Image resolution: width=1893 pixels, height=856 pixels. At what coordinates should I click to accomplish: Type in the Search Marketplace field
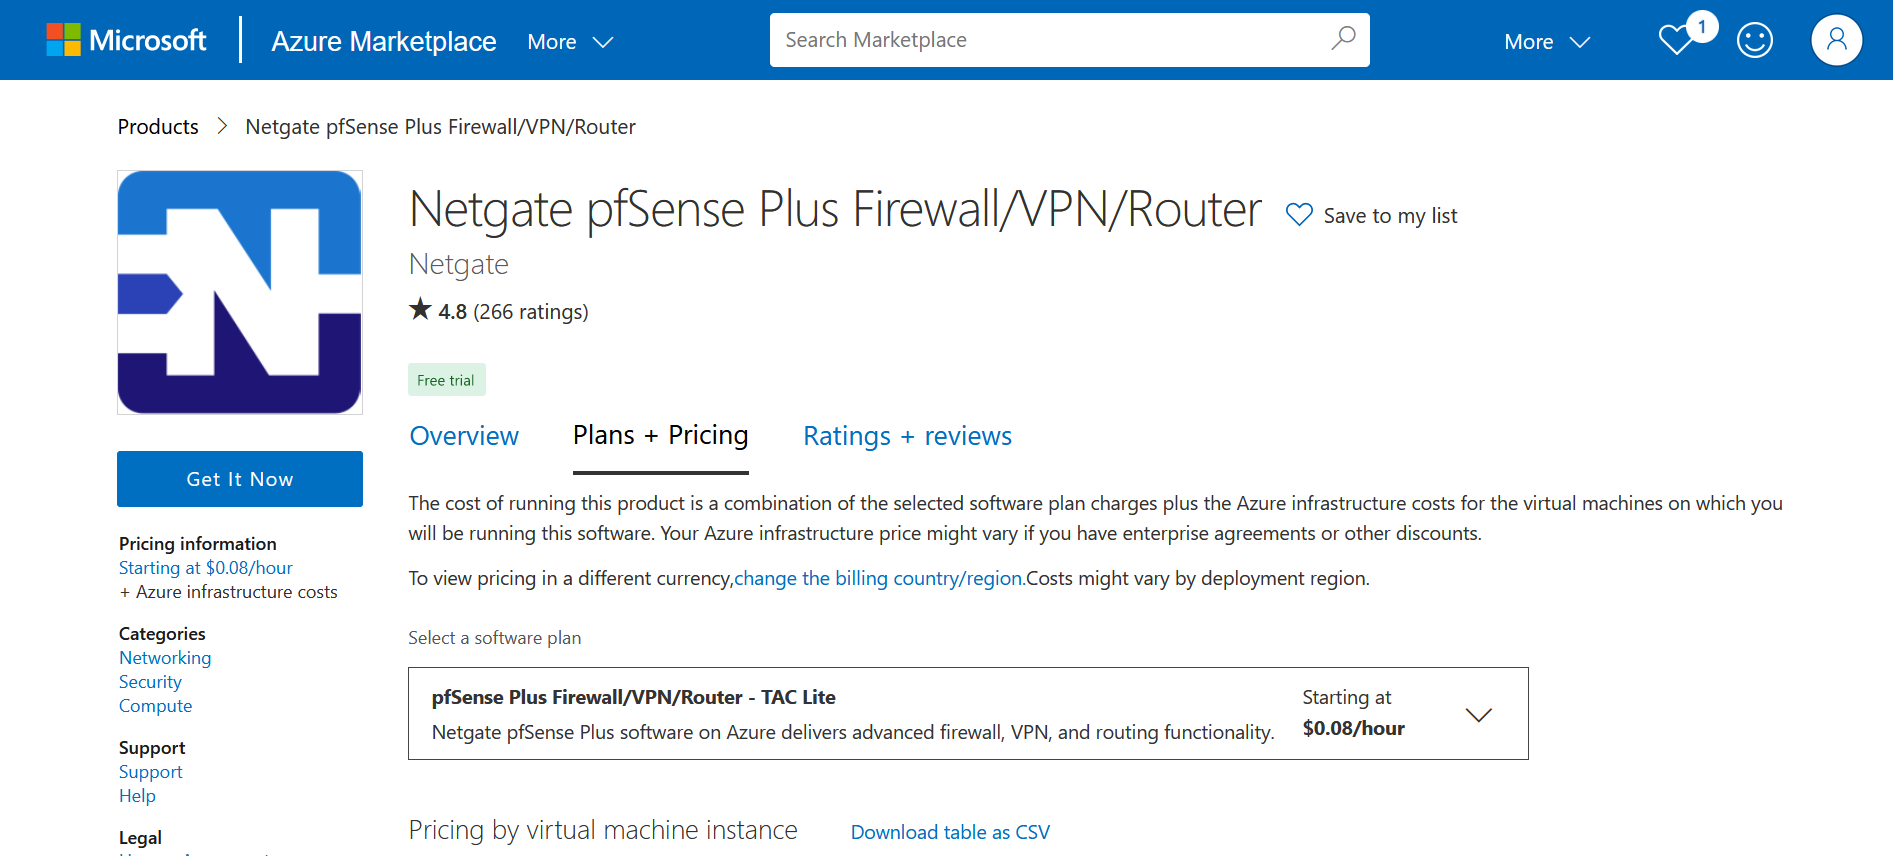point(1050,40)
